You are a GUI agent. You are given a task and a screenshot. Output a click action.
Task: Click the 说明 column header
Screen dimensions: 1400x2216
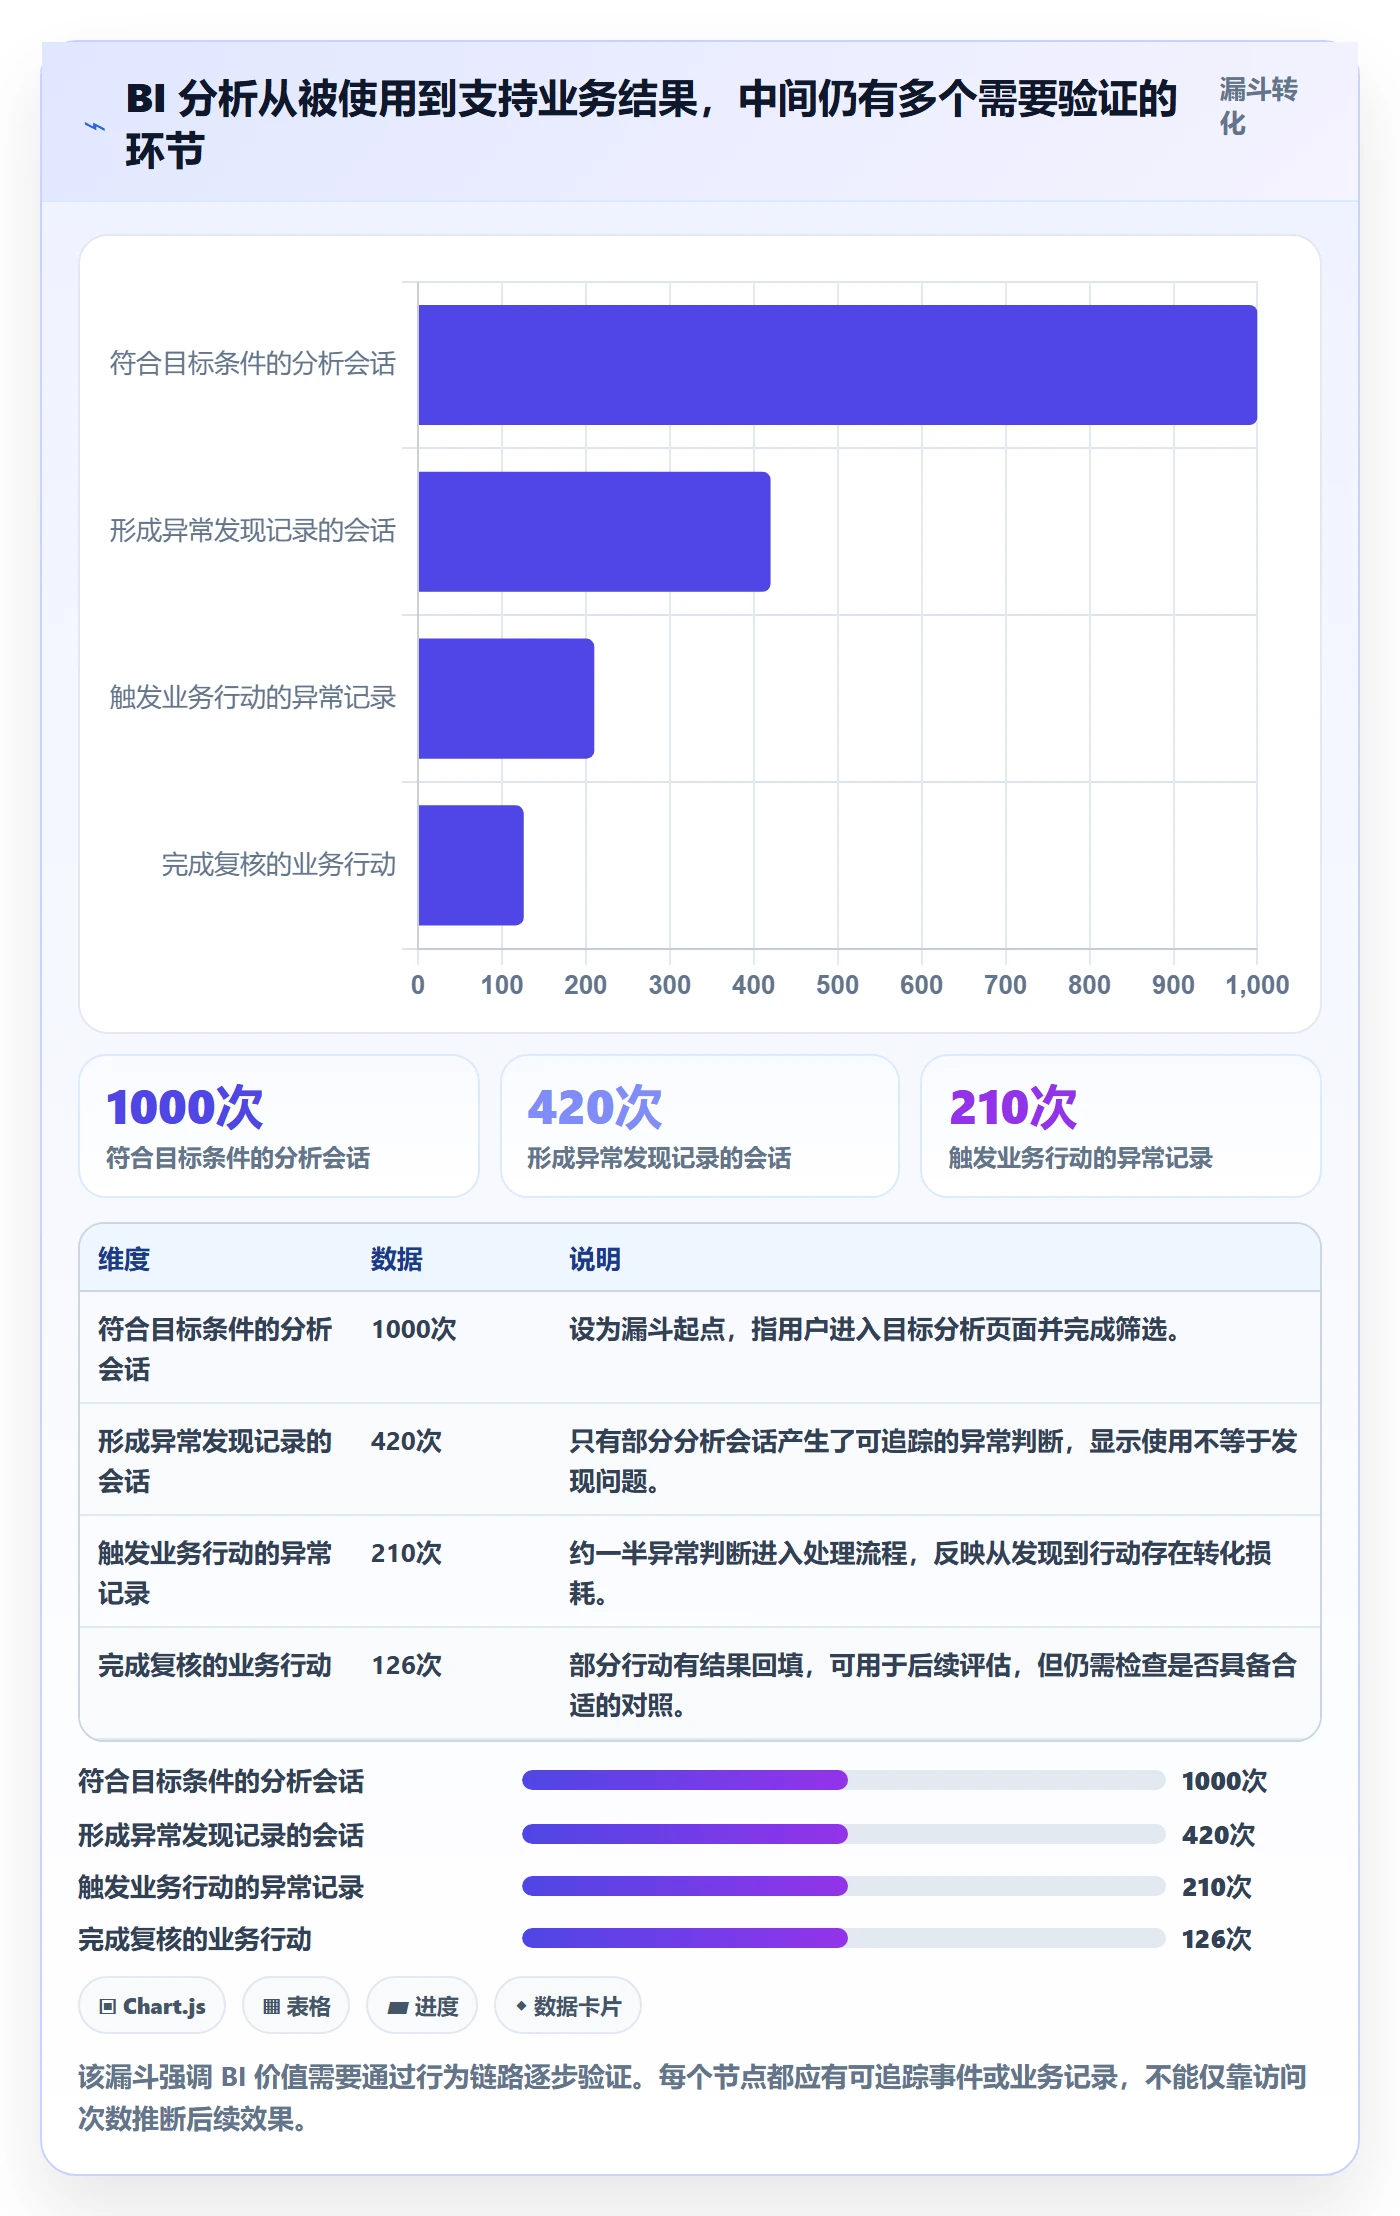click(x=595, y=1259)
